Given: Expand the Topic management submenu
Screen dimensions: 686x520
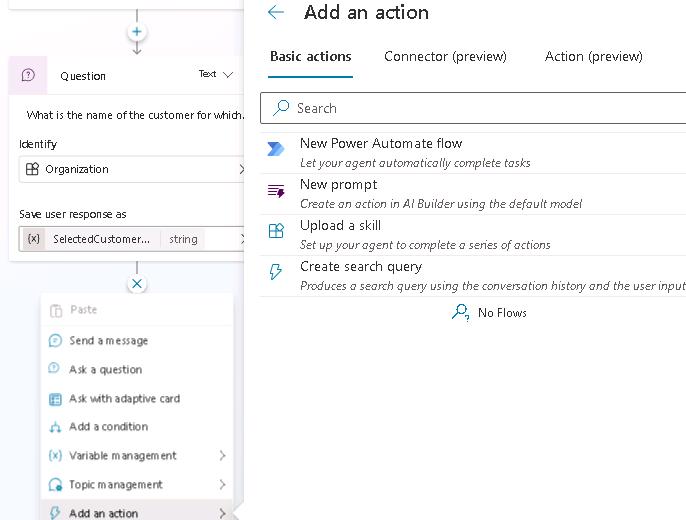Looking at the screenshot, I should point(222,485).
